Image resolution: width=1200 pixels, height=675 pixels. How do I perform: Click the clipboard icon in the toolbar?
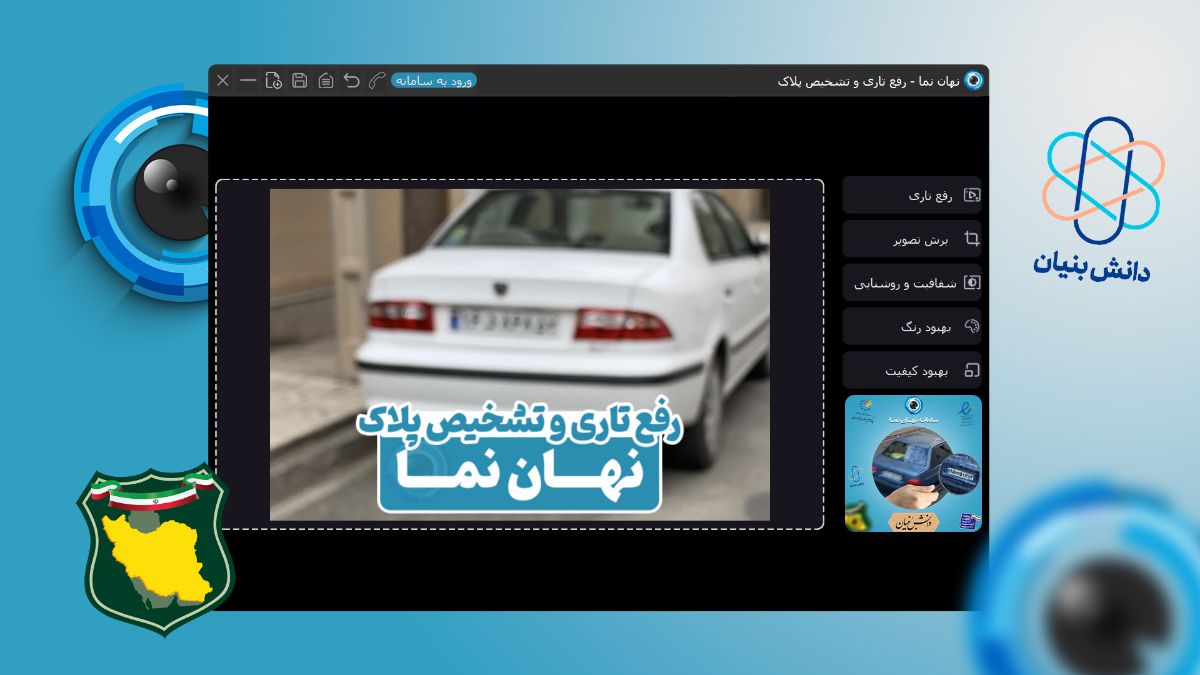click(x=325, y=81)
